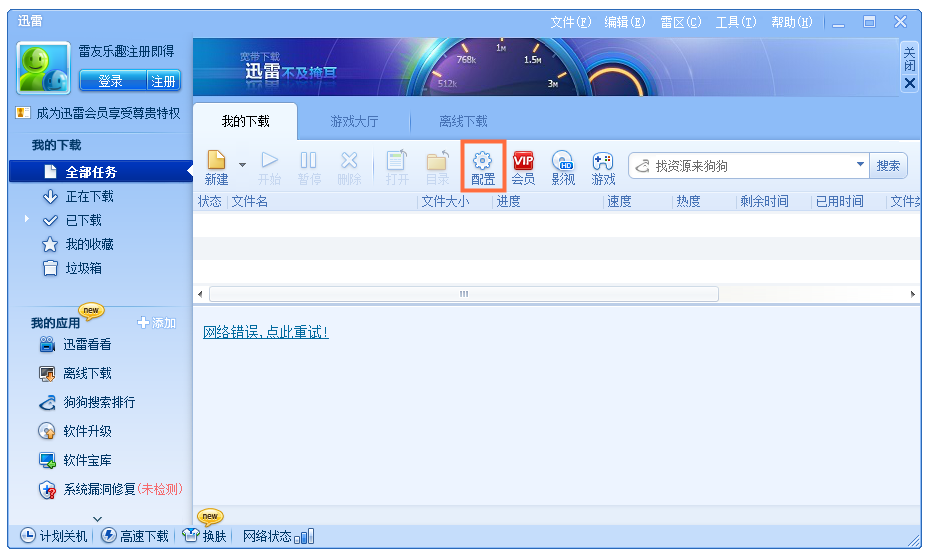Click +添加 to add application
933x552 pixels.
click(x=156, y=323)
